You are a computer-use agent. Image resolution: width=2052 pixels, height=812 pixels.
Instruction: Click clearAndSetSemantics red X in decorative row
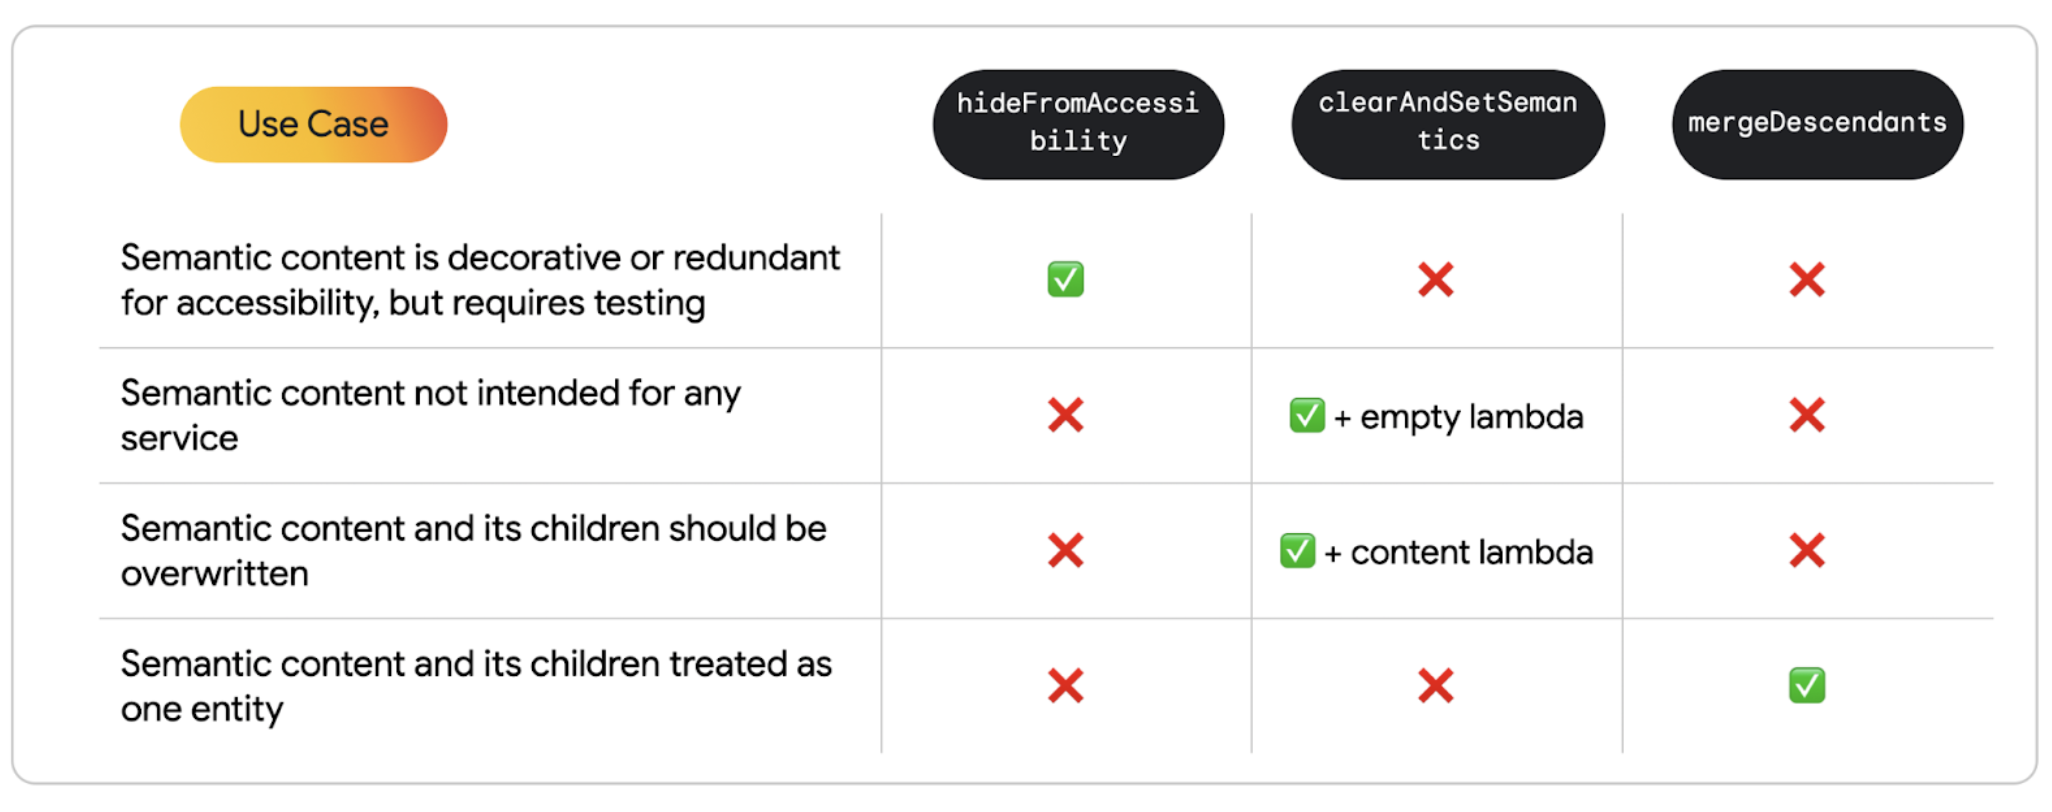point(1435,280)
